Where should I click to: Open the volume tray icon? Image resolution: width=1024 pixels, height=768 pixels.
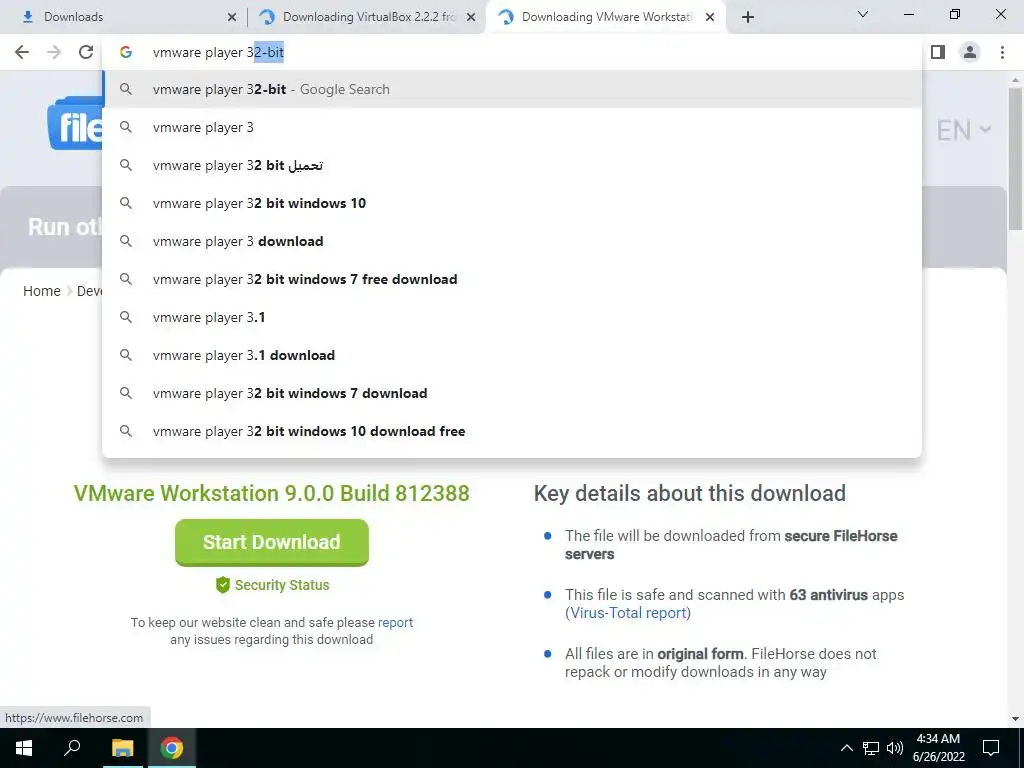pyautogui.click(x=895, y=748)
